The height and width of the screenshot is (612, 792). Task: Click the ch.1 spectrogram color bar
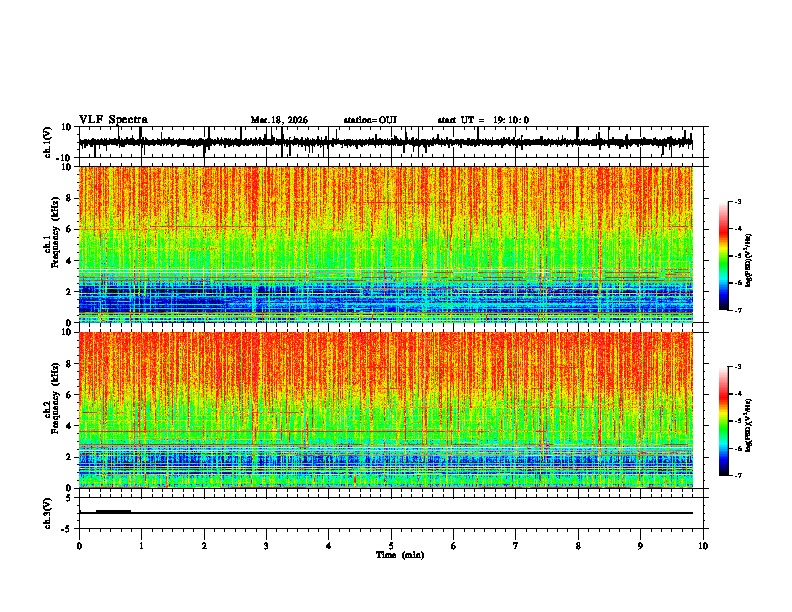tap(723, 256)
